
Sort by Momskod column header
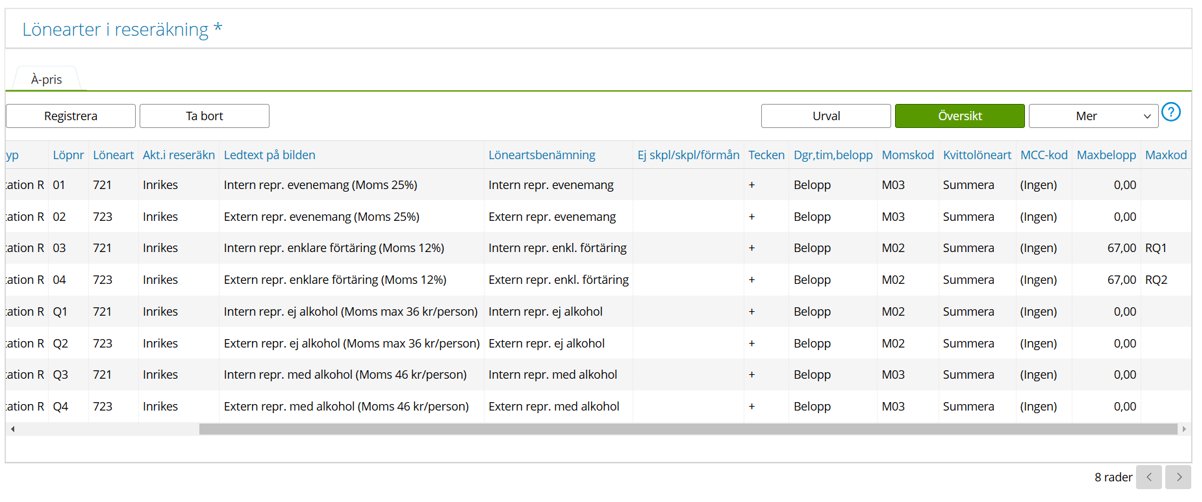pos(907,155)
